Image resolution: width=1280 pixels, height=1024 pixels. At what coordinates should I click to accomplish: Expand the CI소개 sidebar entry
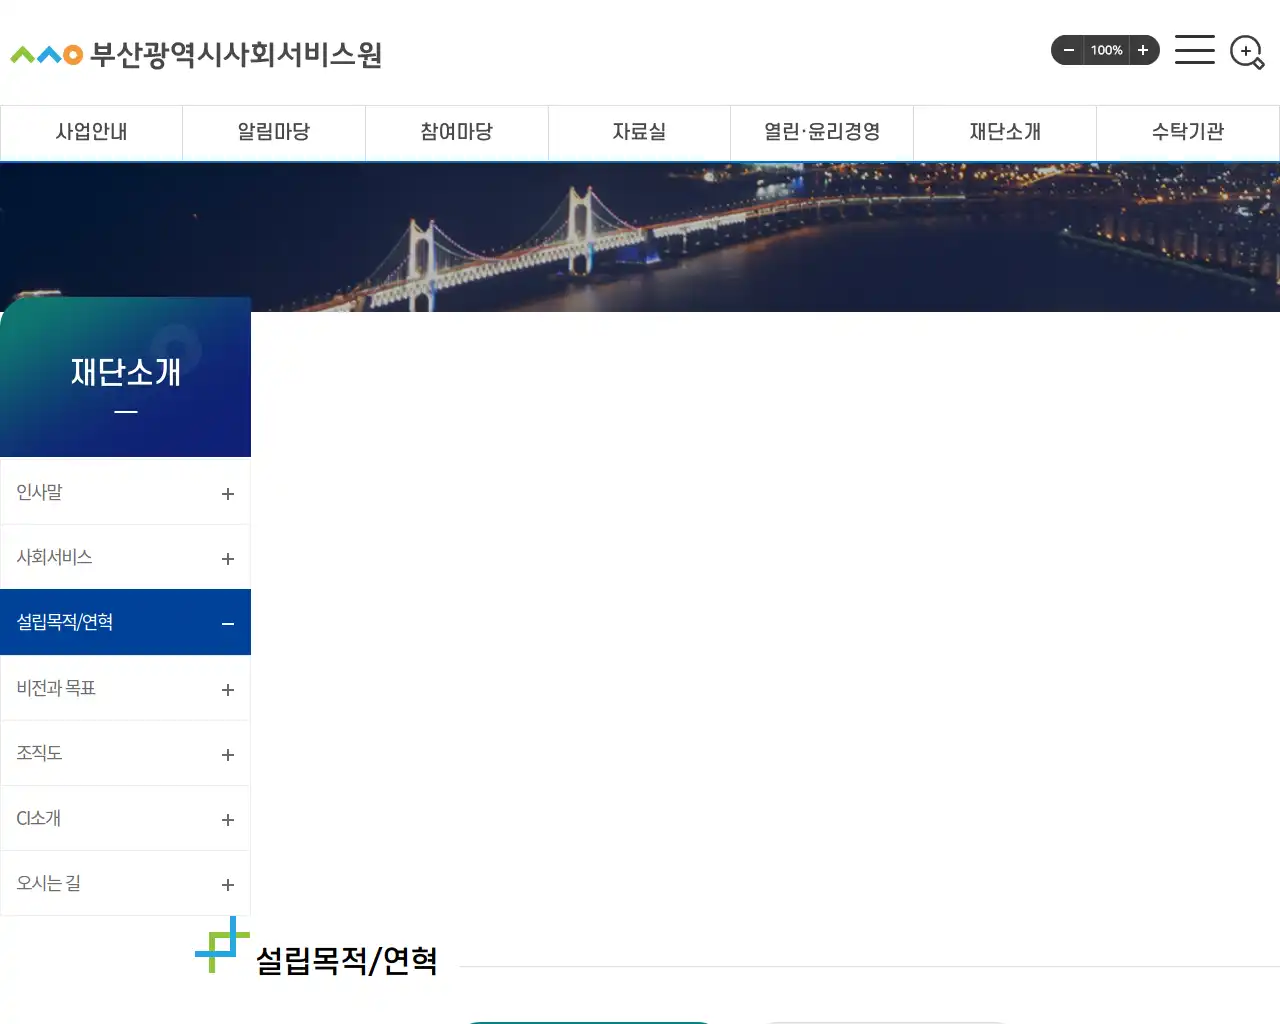click(x=227, y=818)
